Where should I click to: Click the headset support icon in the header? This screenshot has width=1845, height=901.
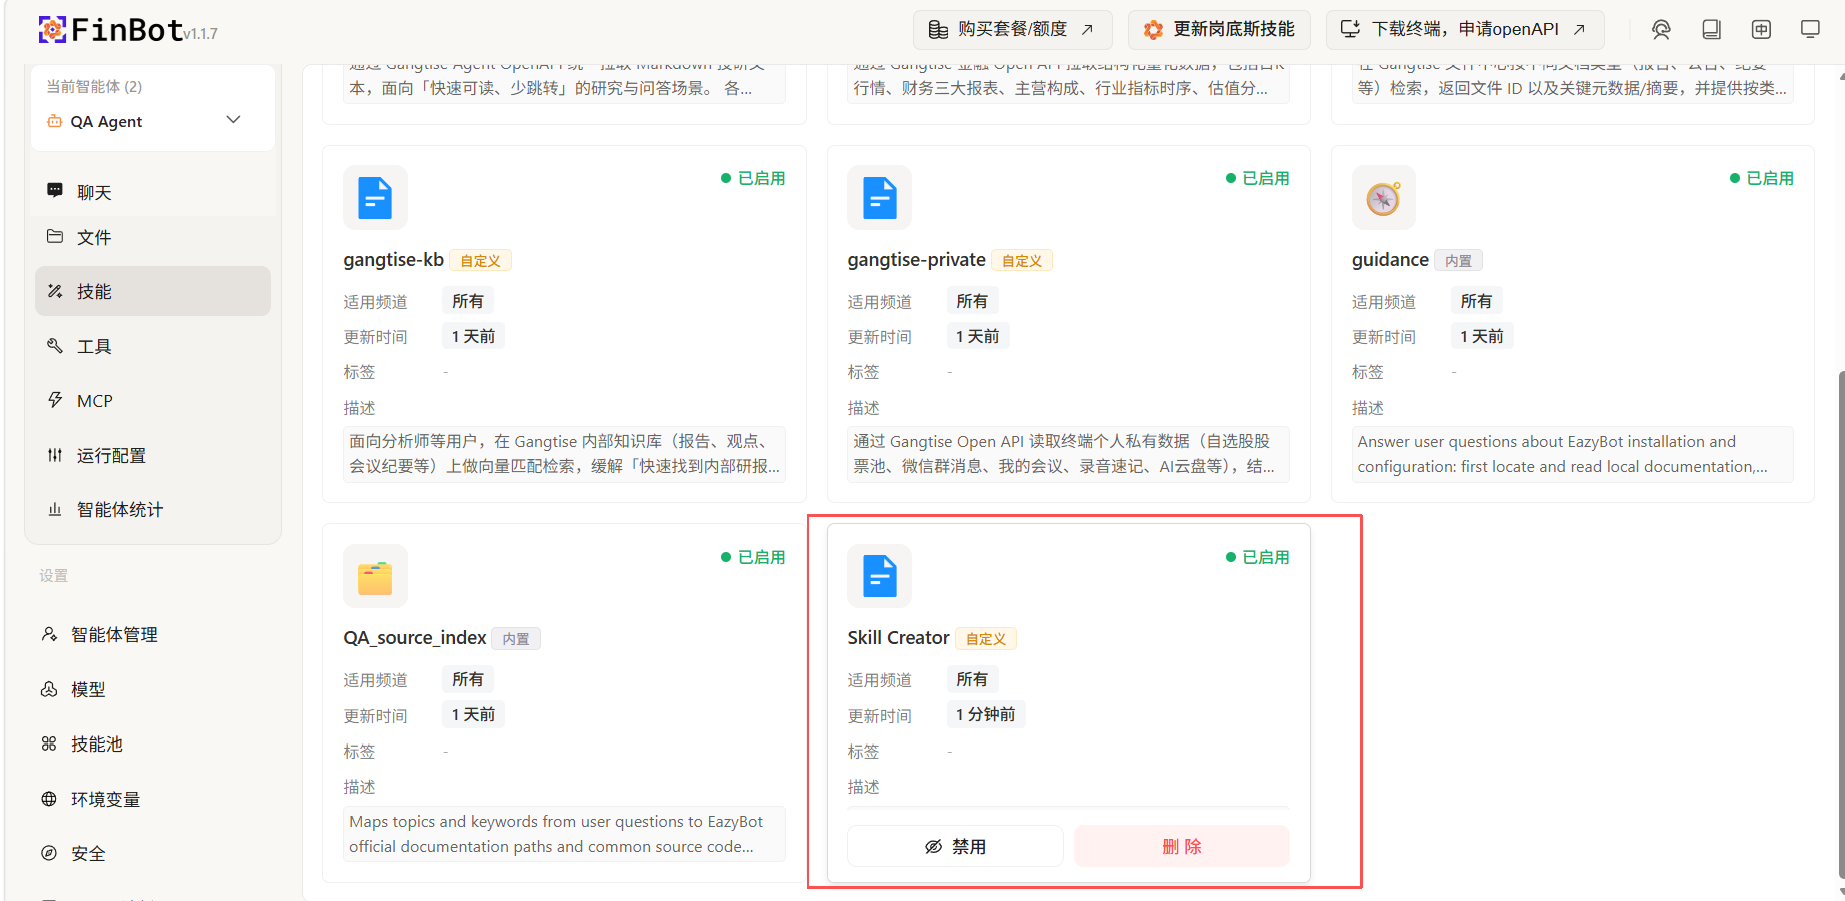1661,30
